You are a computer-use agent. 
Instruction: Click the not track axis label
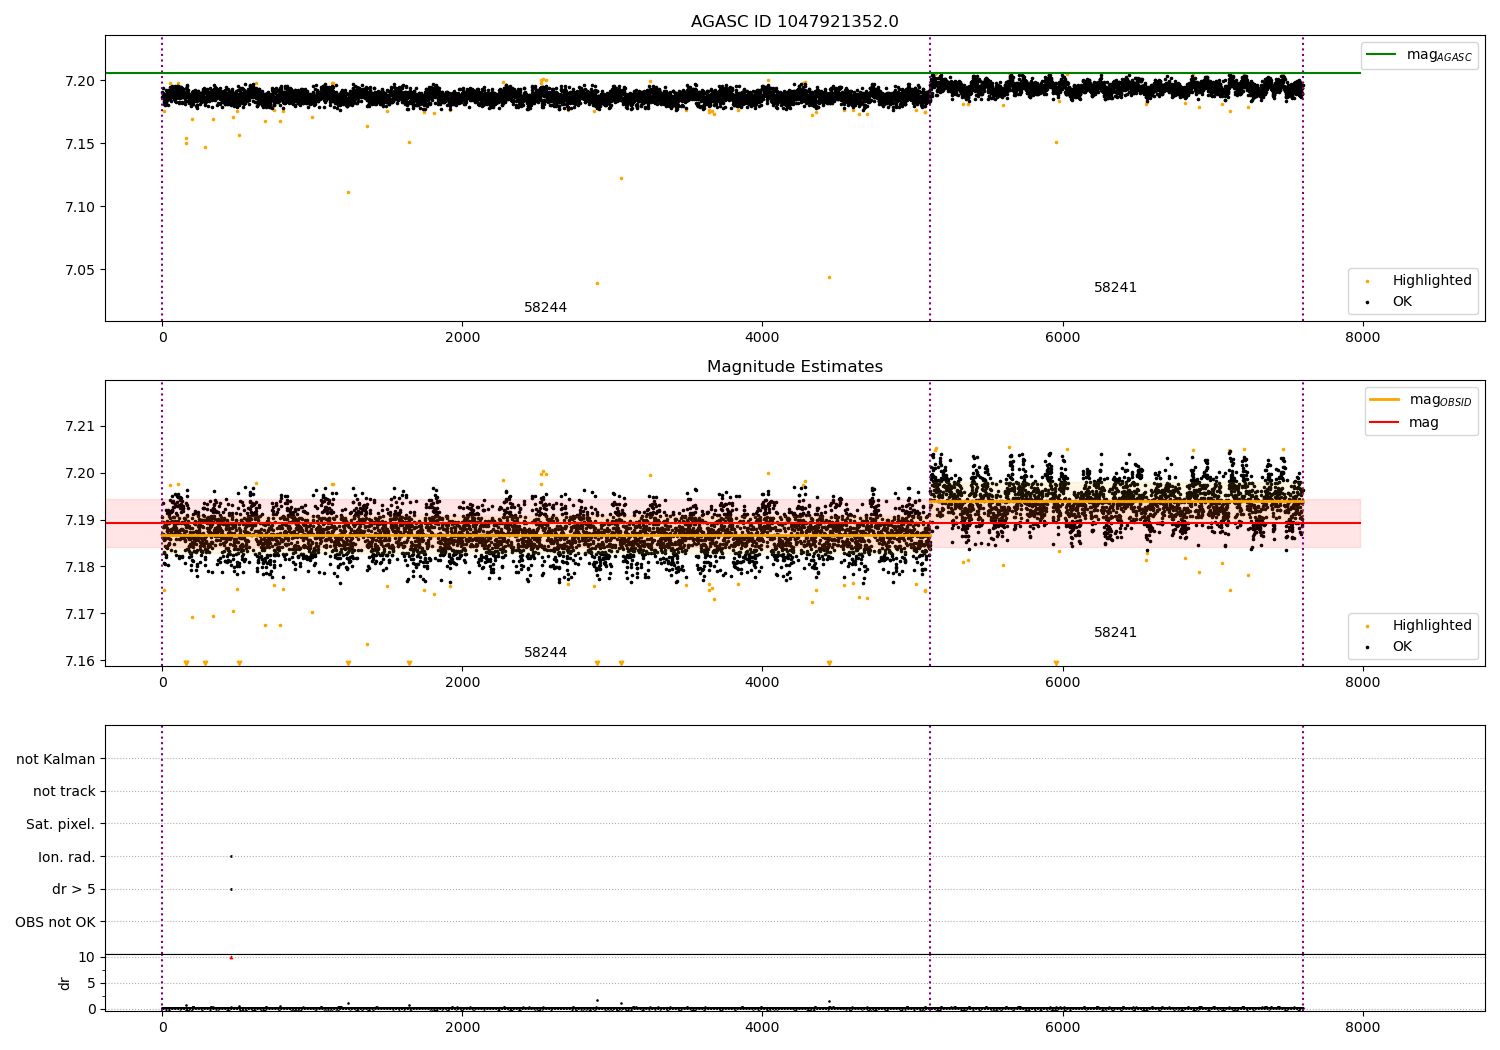(x=64, y=792)
